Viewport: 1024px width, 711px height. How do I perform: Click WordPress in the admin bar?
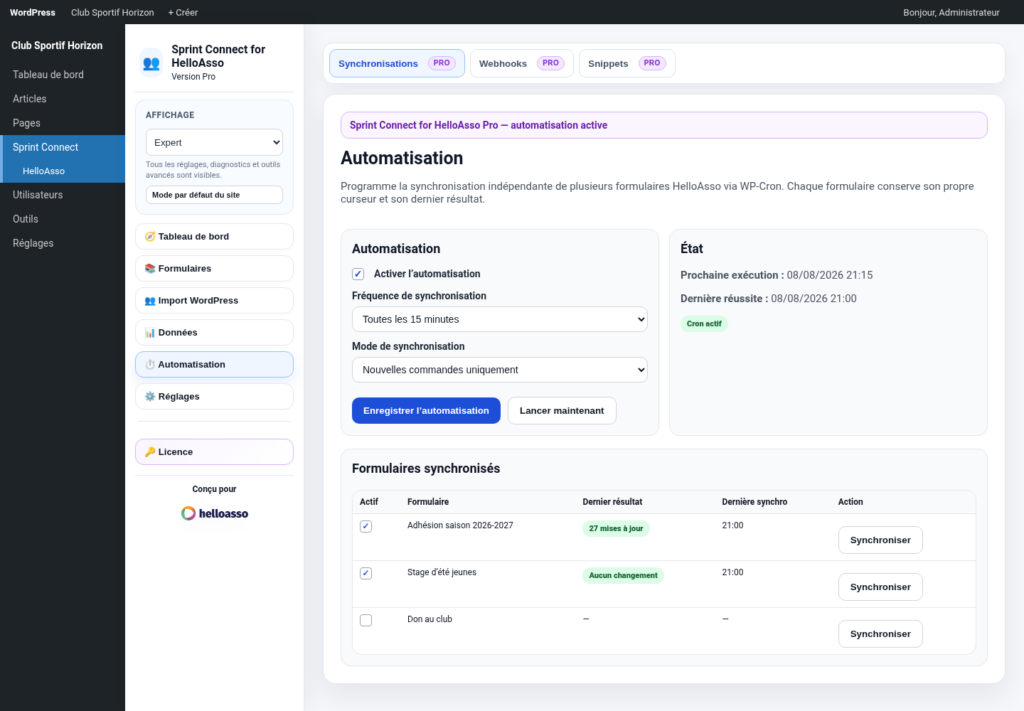pyautogui.click(x=33, y=12)
